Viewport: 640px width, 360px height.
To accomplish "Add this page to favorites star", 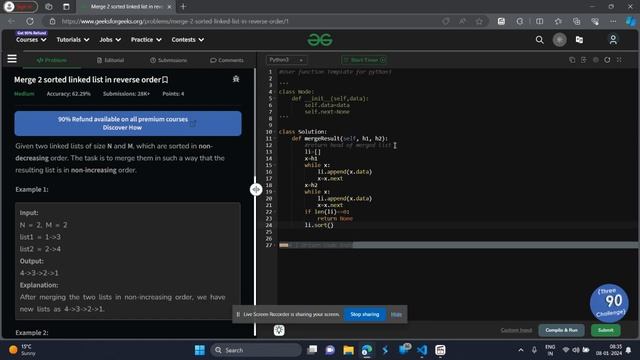I will point(479,21).
